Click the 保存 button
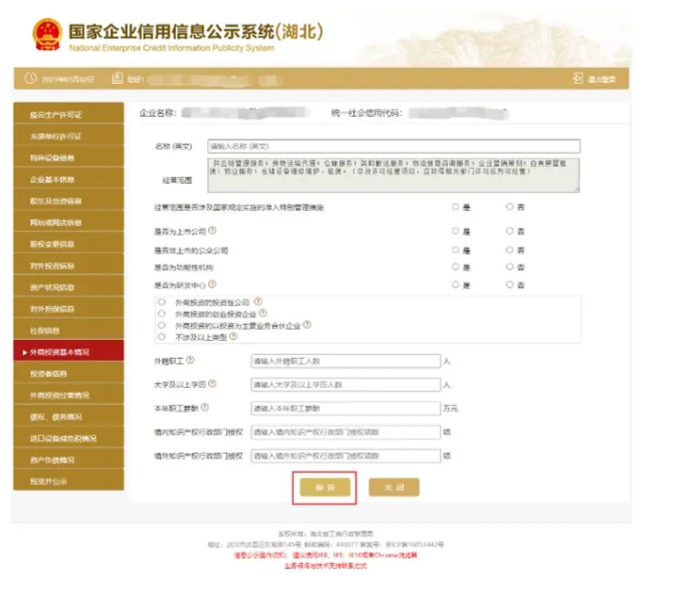The height and width of the screenshot is (608, 674). click(x=324, y=487)
